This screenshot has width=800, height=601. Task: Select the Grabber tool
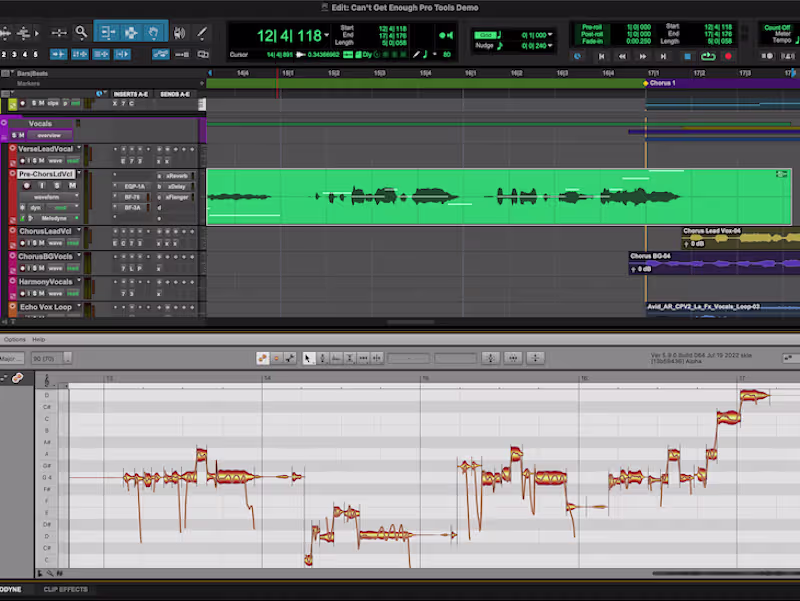click(154, 32)
